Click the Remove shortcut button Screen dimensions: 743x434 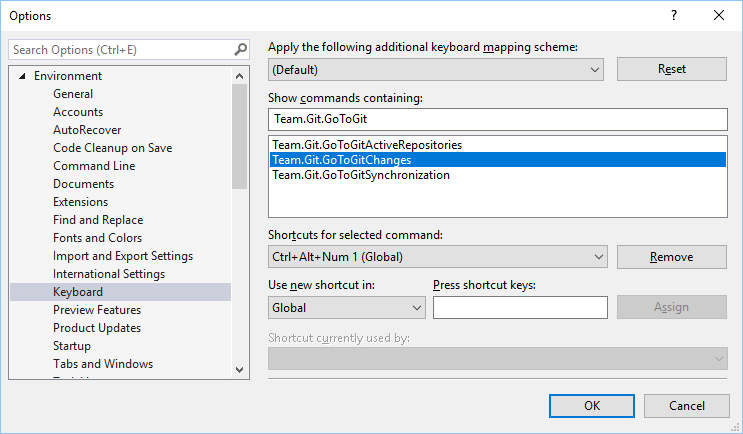671,257
